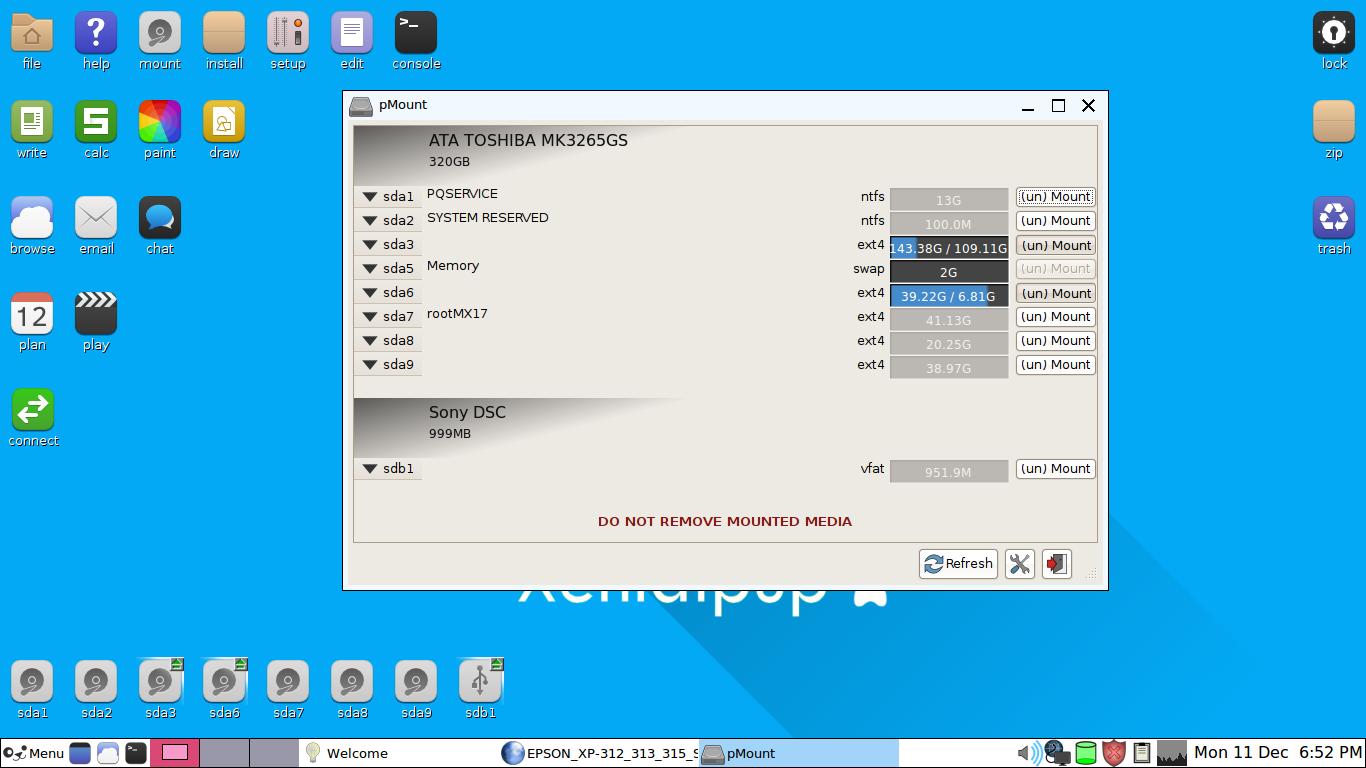Expand the sda5 partition arrow
The image size is (1366, 768).
[x=369, y=269]
